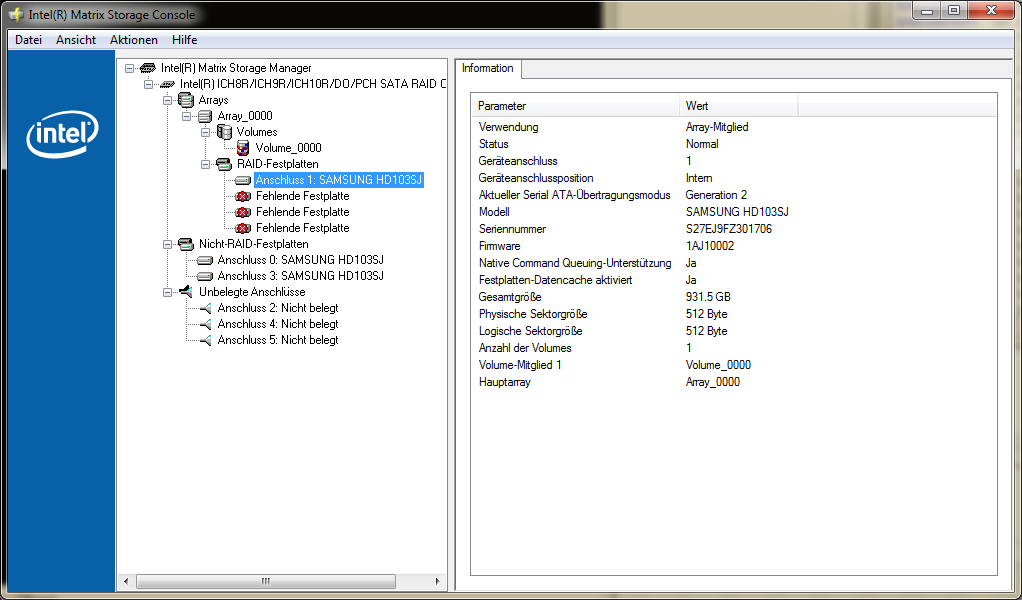Click the Intel Matrix Storage Manager root icon
The height and width of the screenshot is (600, 1022).
tap(148, 68)
